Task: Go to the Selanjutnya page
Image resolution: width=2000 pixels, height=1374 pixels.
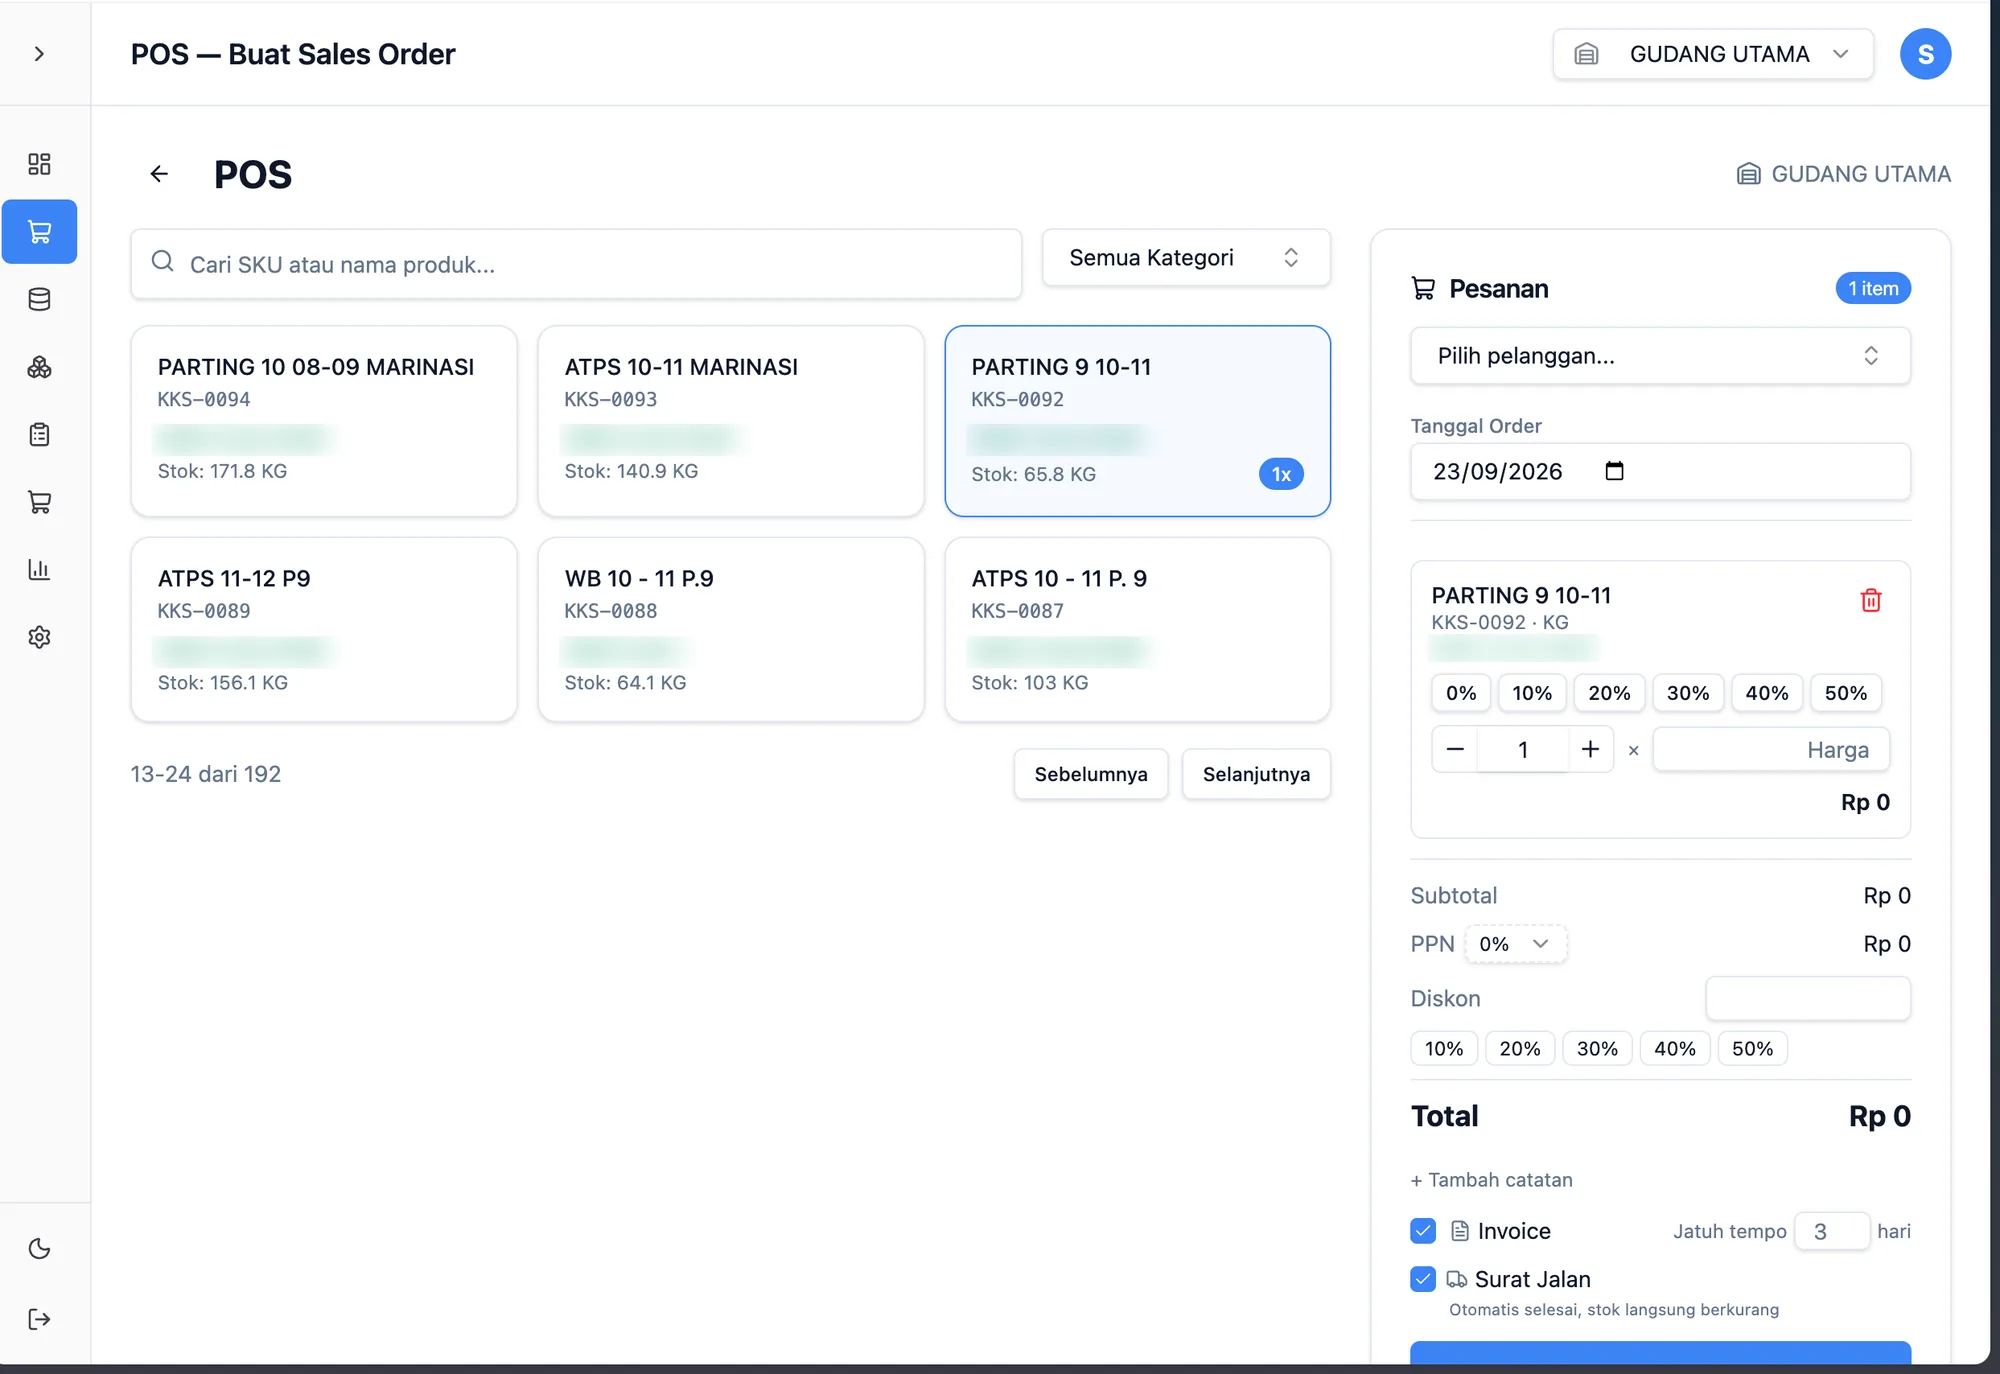Action: (x=1256, y=774)
